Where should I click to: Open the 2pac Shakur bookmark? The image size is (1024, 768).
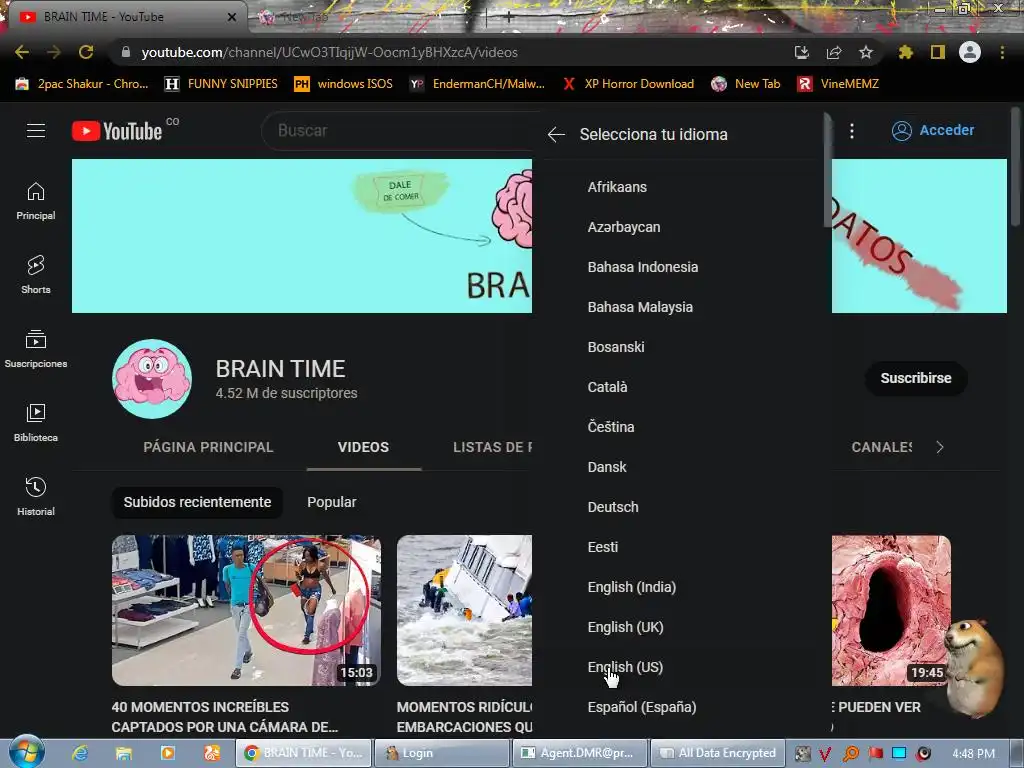(82, 84)
